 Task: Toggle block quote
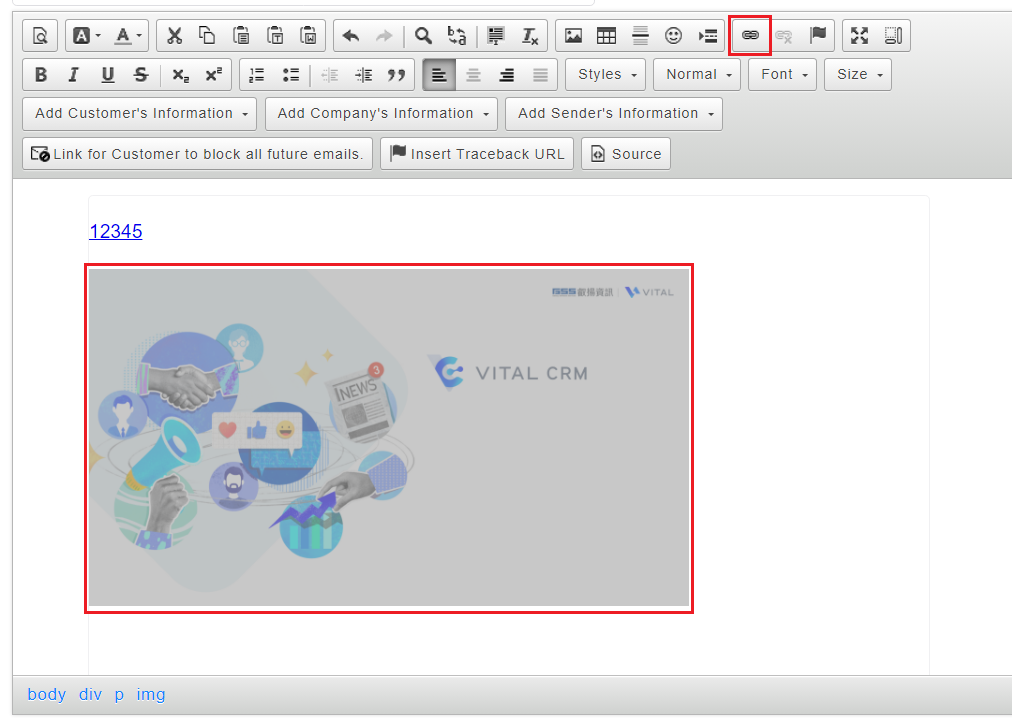pyautogui.click(x=397, y=75)
